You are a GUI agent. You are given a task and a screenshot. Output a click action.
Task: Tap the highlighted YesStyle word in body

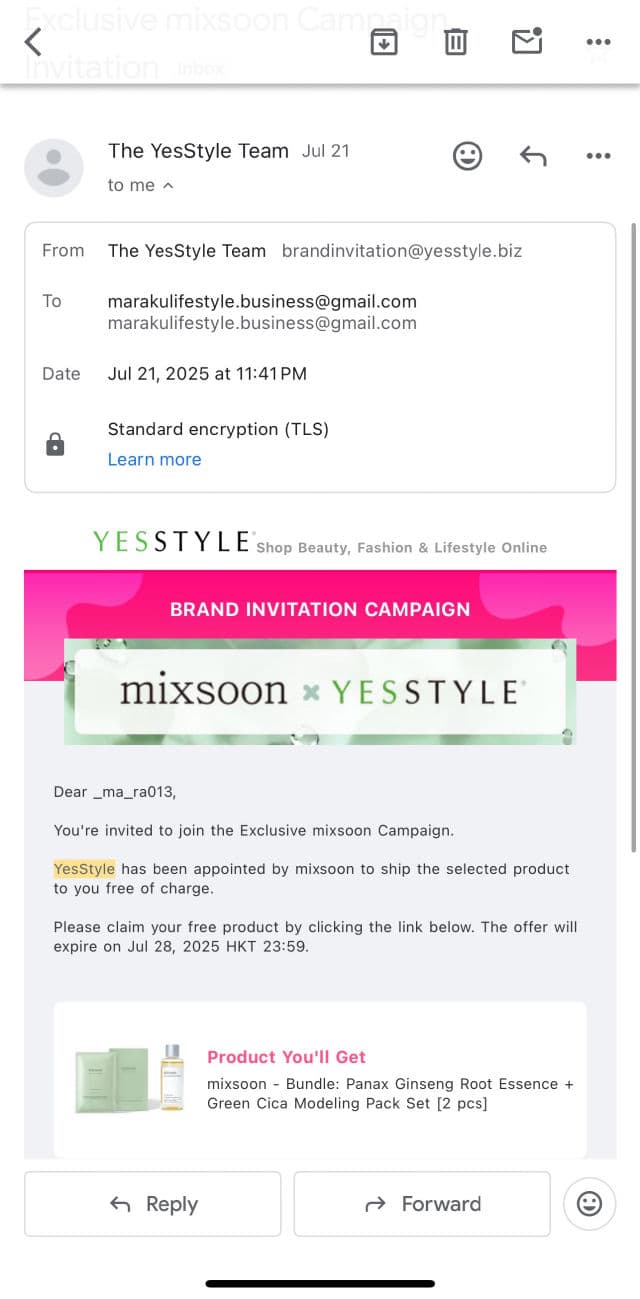pyautogui.click(x=84, y=869)
